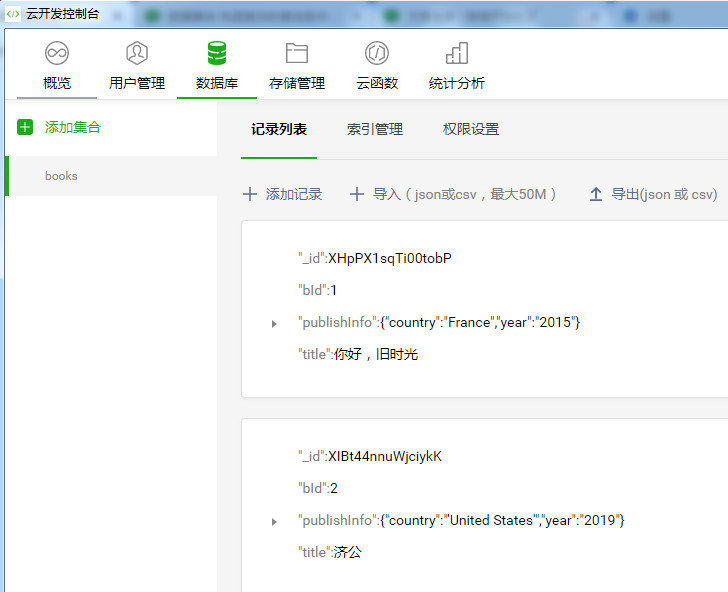This screenshot has height=592, width=728.
Task: Open the 统计分析 statistics chart icon
Action: (457, 53)
